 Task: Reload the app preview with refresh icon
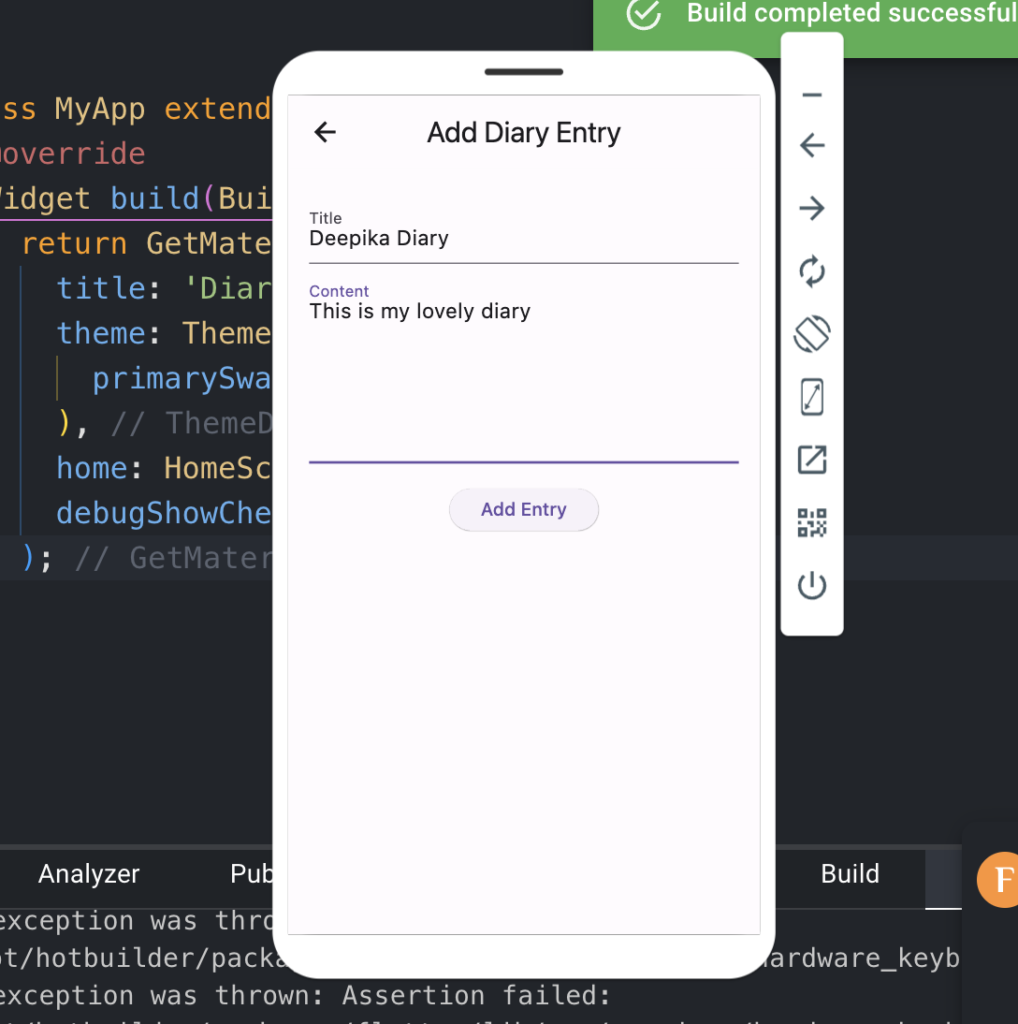pos(812,271)
